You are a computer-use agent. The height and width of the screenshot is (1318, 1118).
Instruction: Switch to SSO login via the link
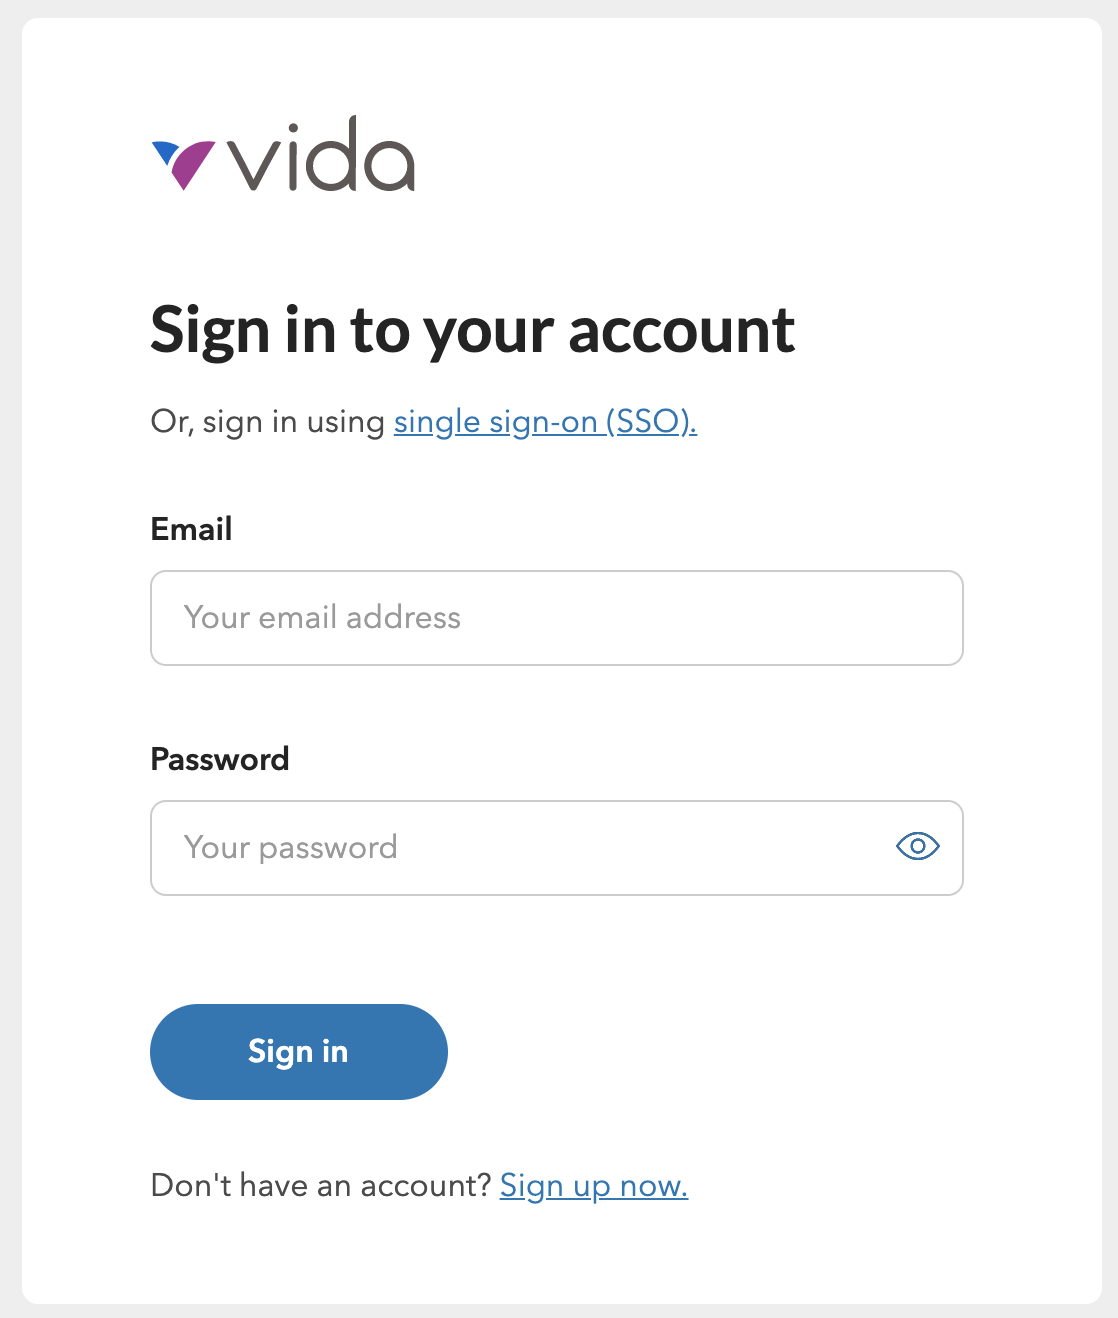tap(545, 422)
